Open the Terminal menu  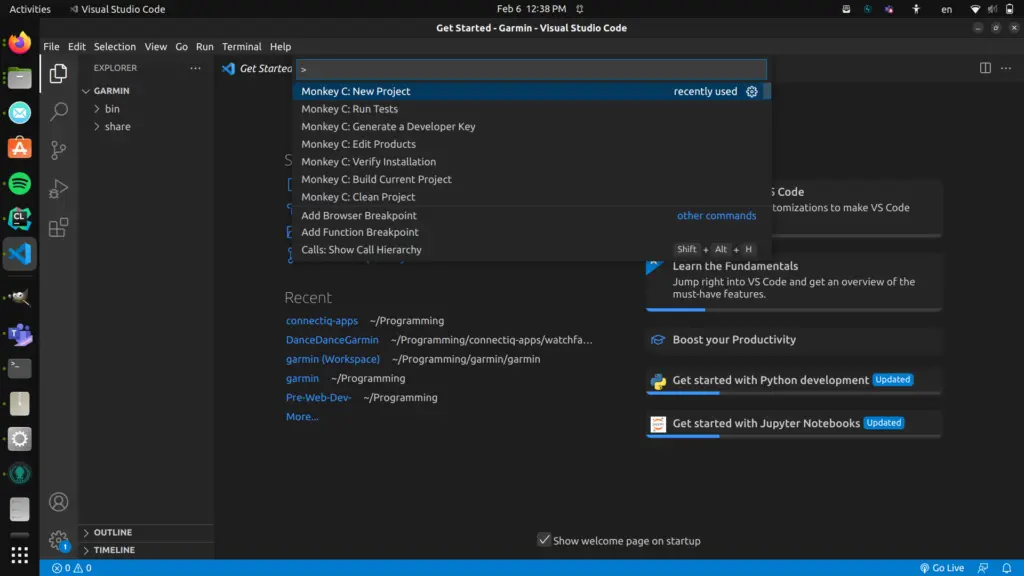[x=241, y=46]
